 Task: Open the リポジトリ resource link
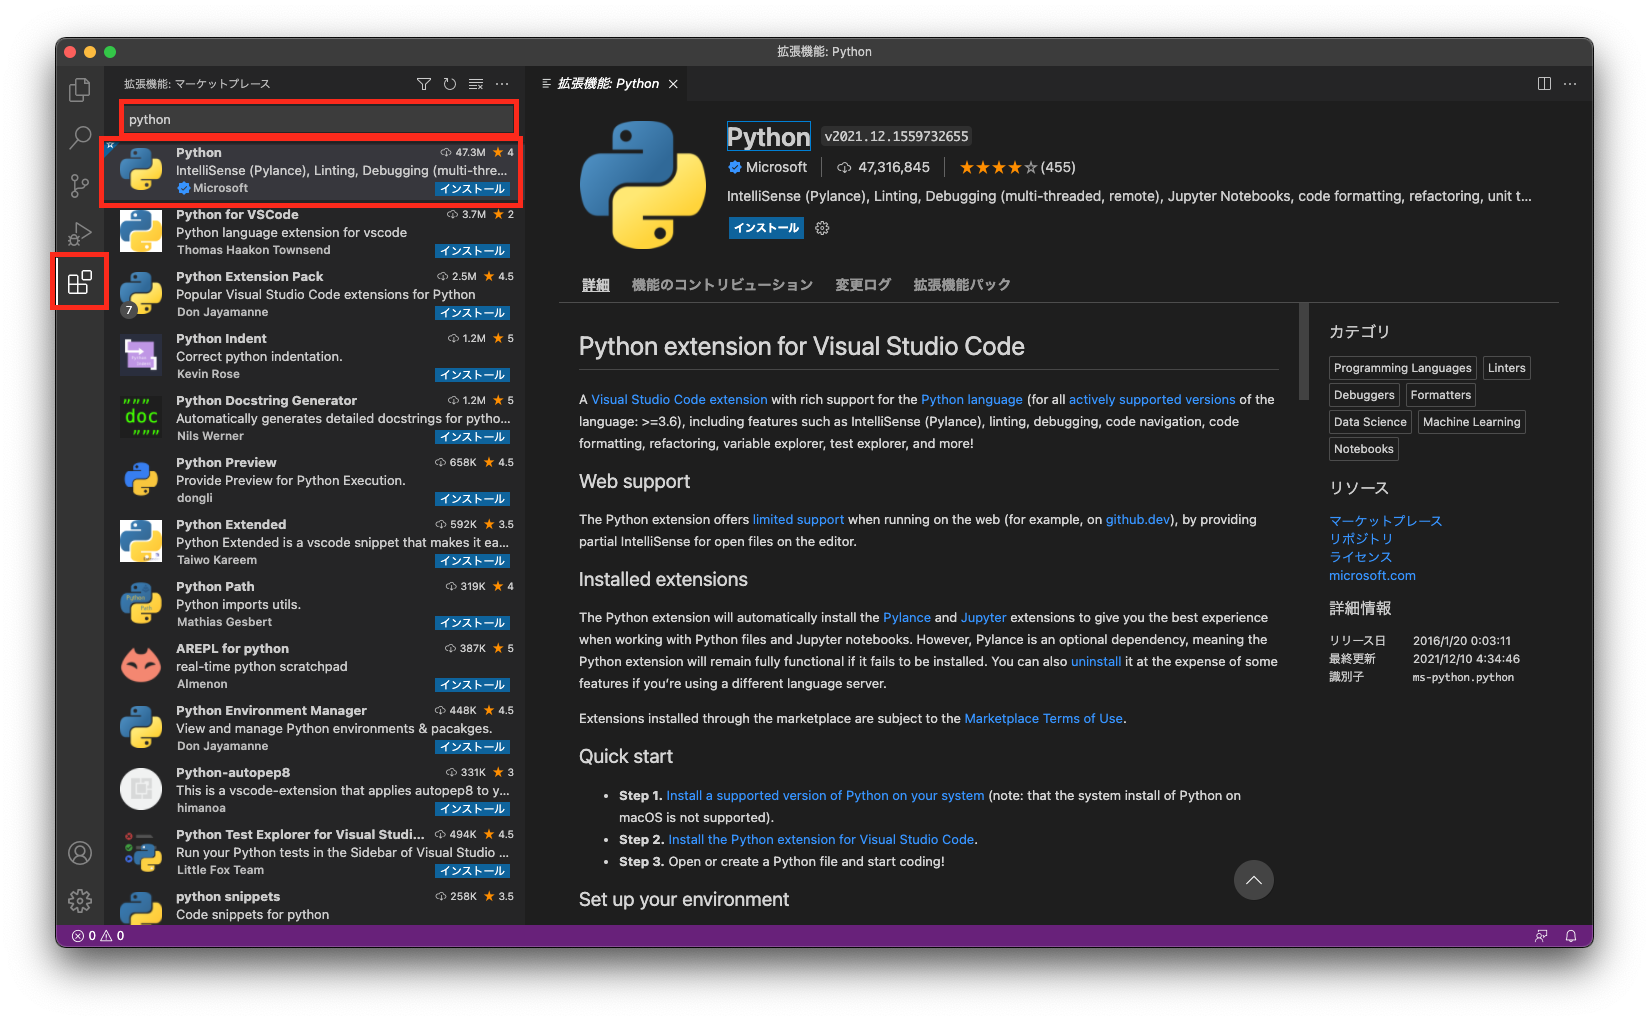pyautogui.click(x=1361, y=539)
